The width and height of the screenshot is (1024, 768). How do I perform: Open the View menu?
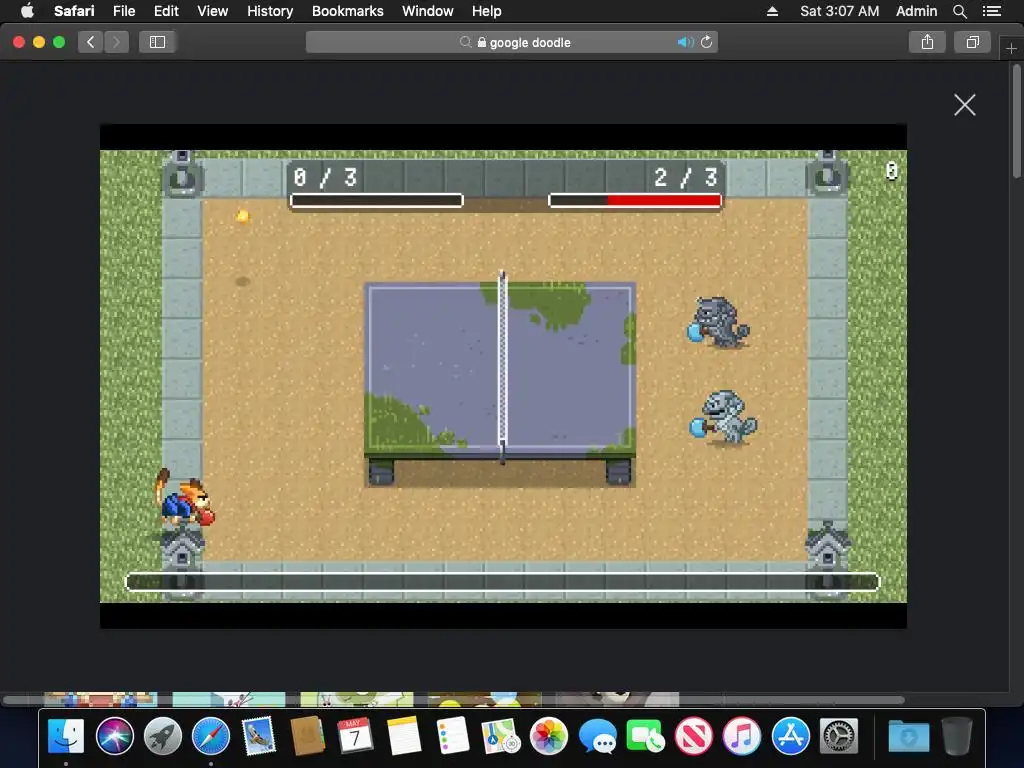click(212, 11)
